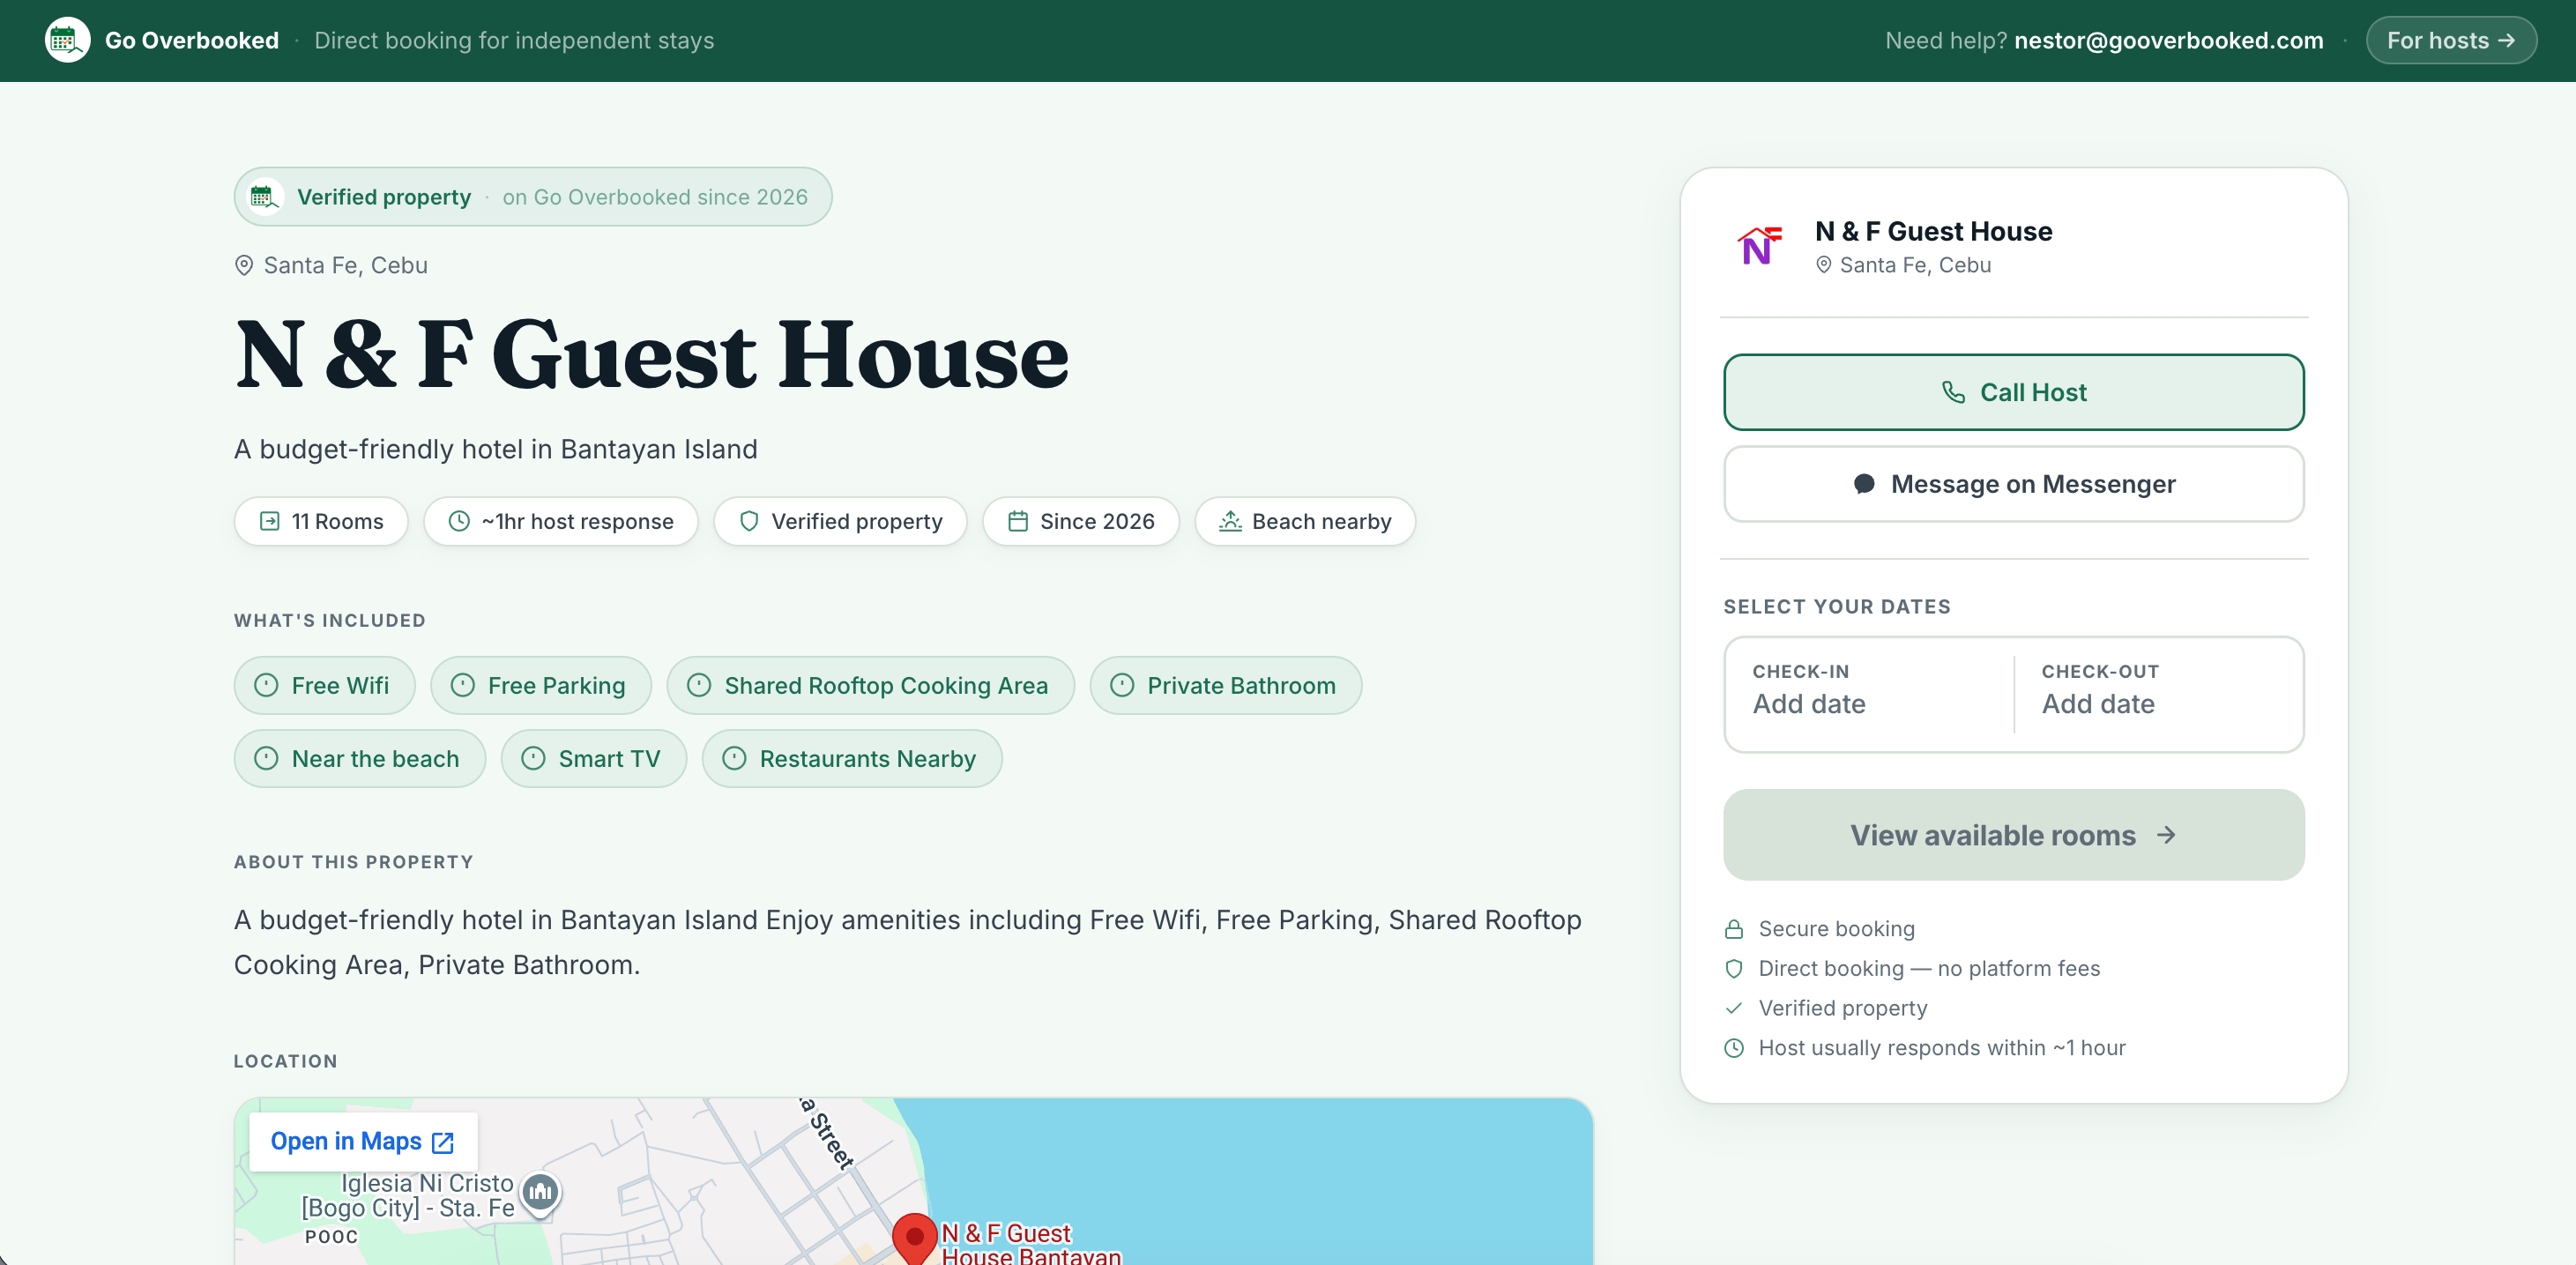Click the external link icon beside Open in Maps

443,1142
